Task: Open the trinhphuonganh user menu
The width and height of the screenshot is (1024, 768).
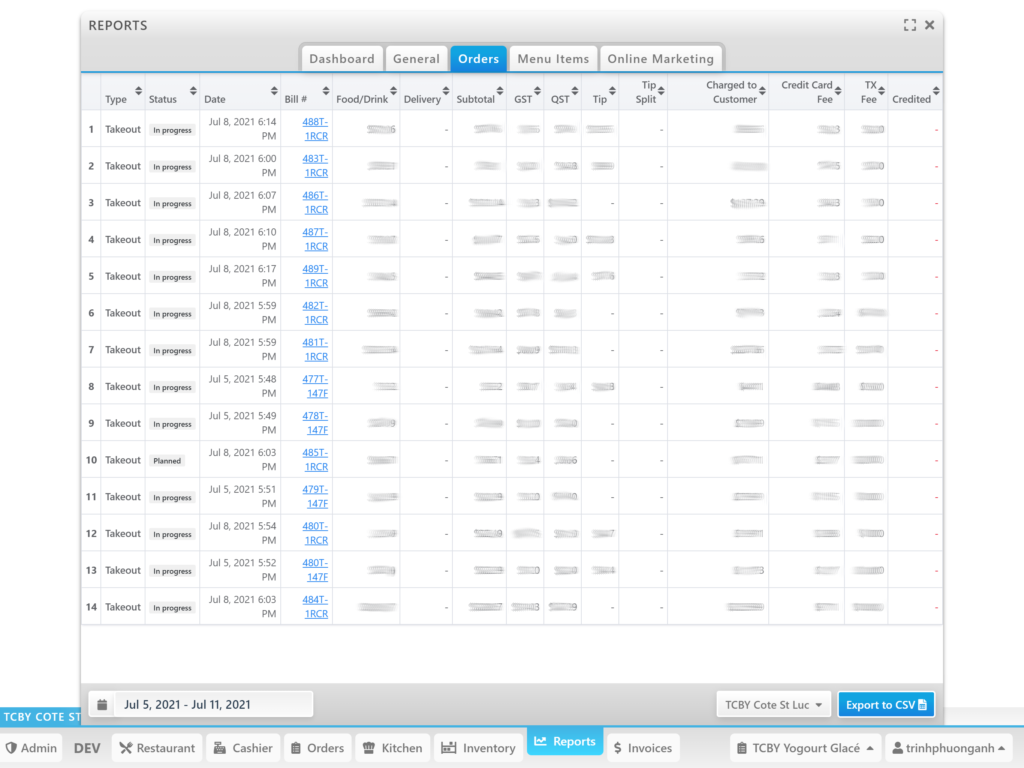Action: click(948, 748)
